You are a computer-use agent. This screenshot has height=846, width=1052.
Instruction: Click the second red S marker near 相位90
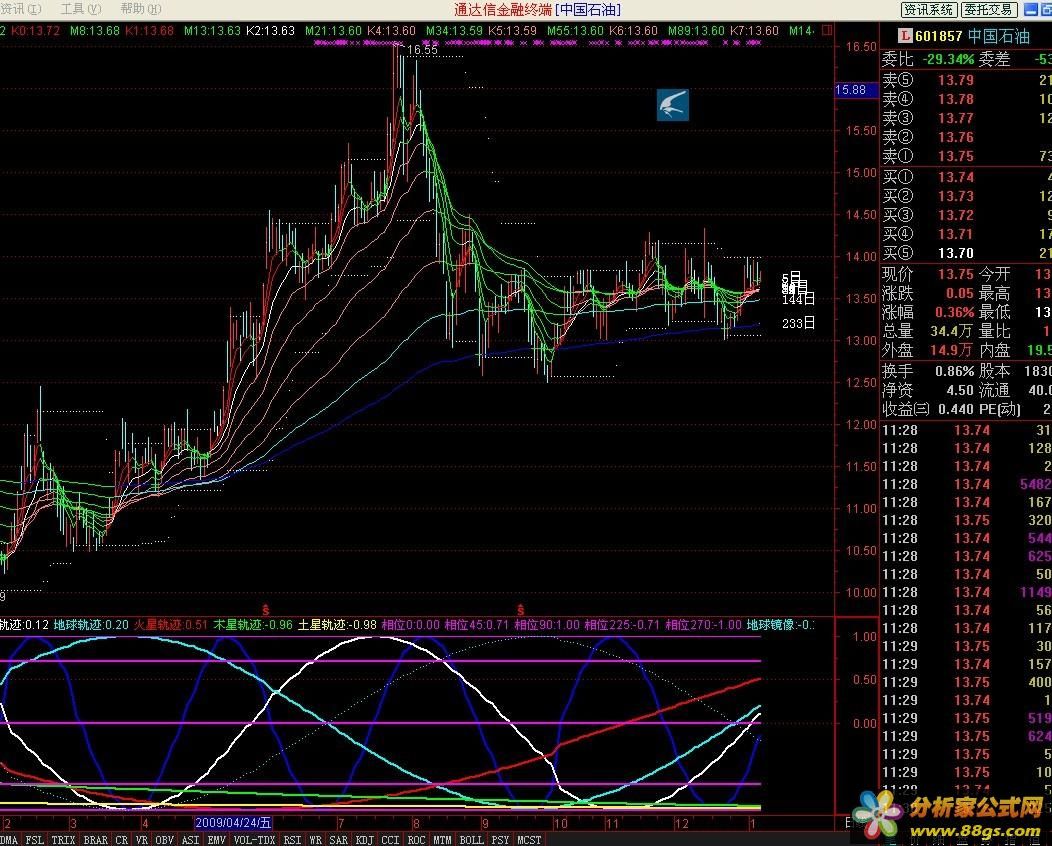click(520, 610)
